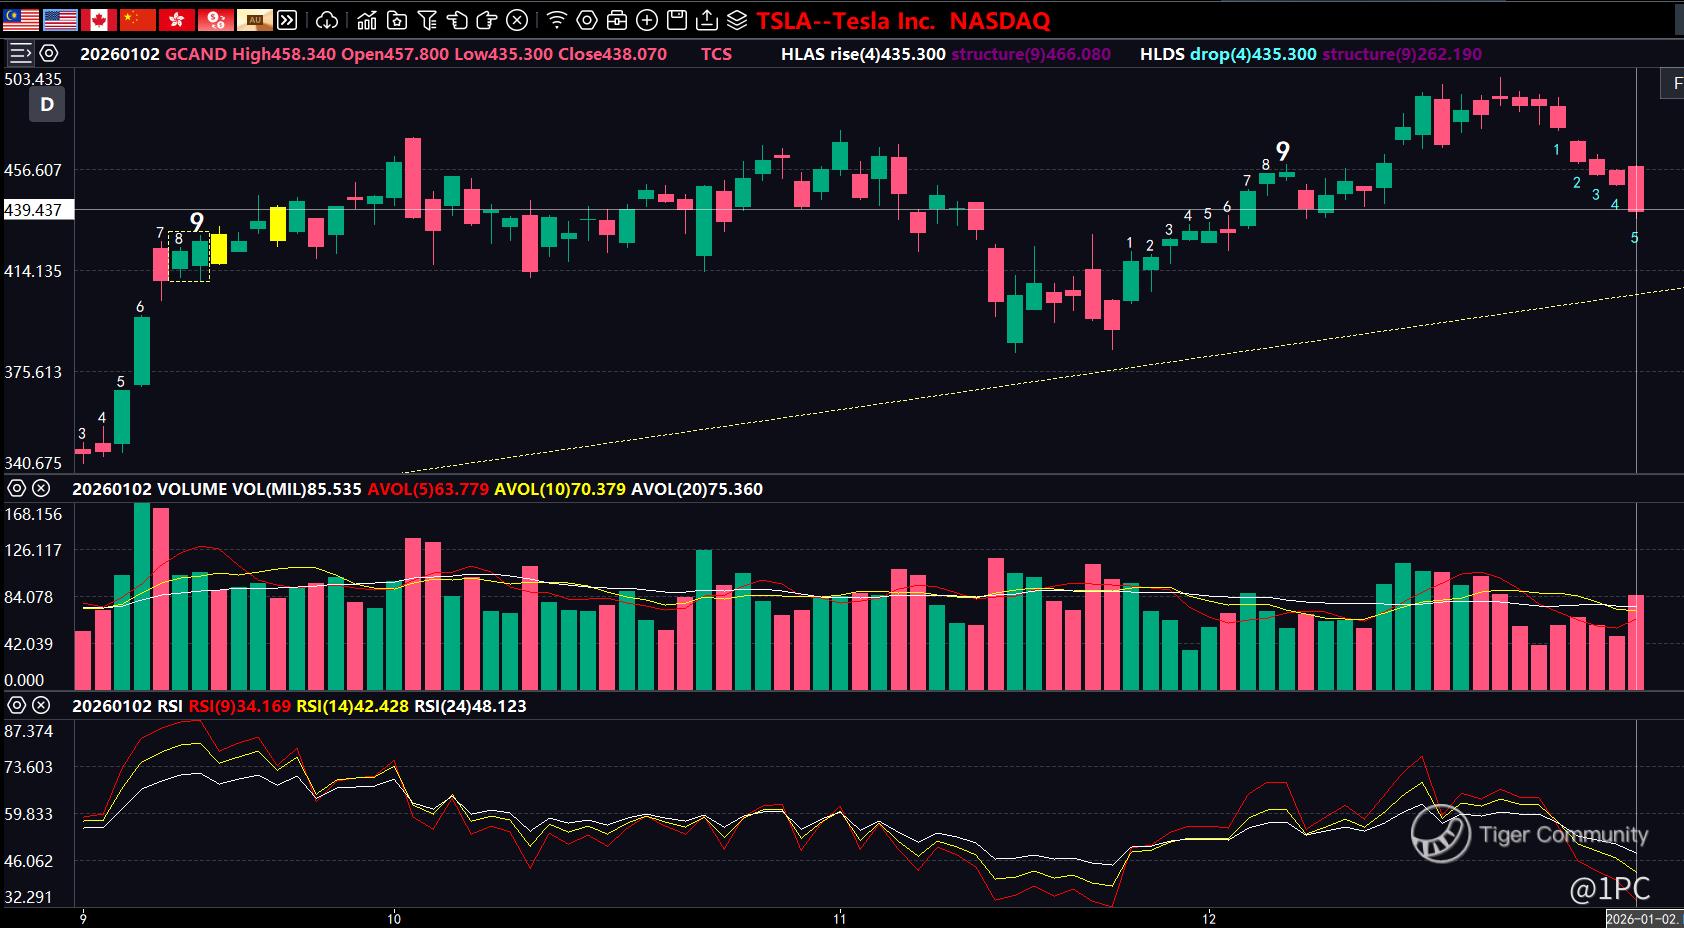Click the RSI(24)48.123 label

tap(470, 706)
